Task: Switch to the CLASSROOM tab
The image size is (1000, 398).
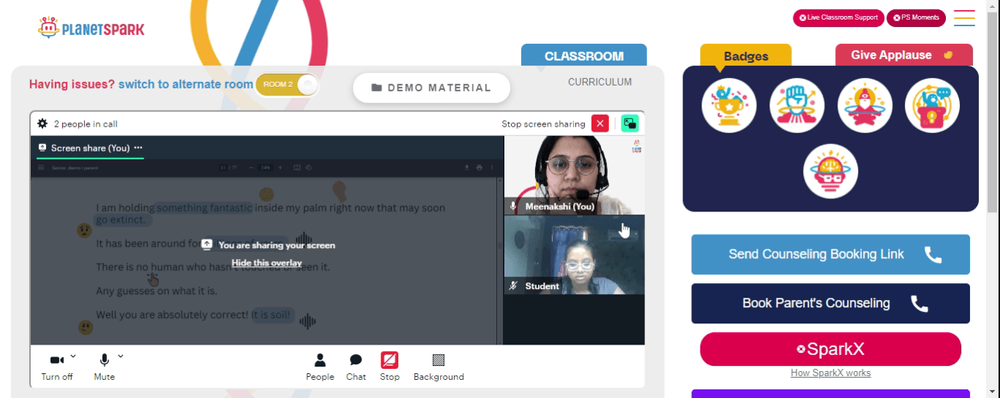Action: [584, 55]
